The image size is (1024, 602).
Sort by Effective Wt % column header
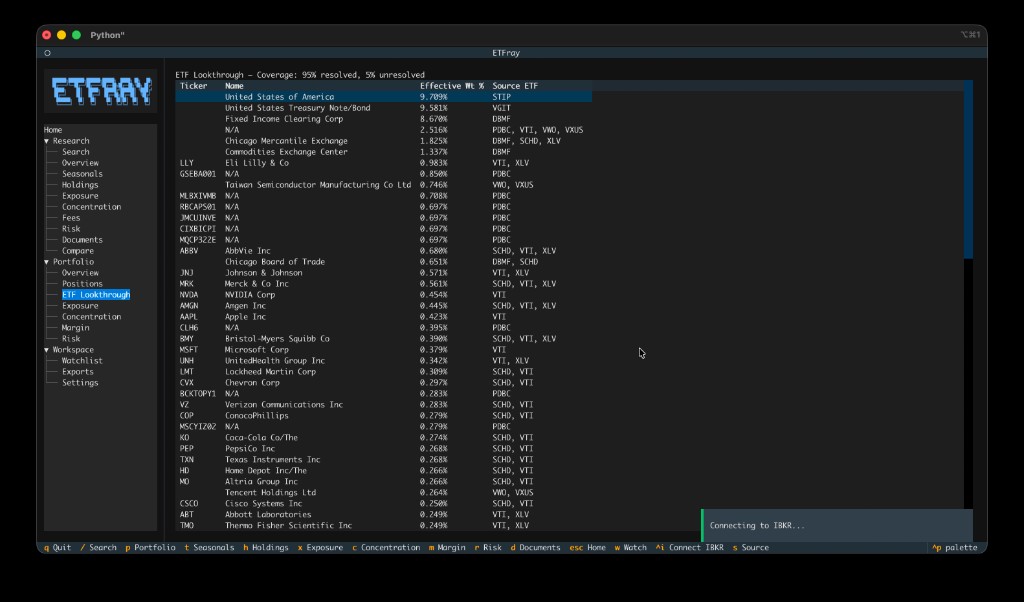point(452,86)
